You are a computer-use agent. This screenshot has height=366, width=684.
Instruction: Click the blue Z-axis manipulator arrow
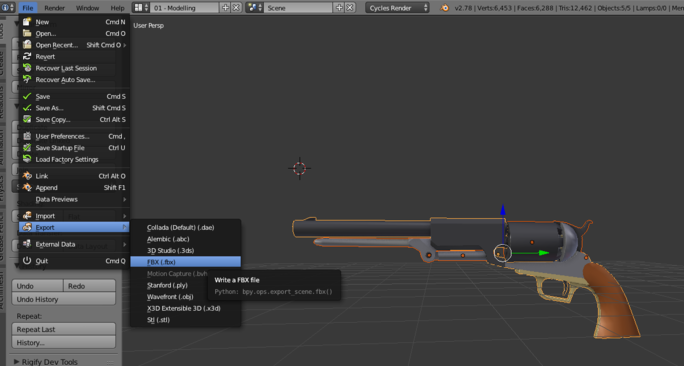[503, 210]
